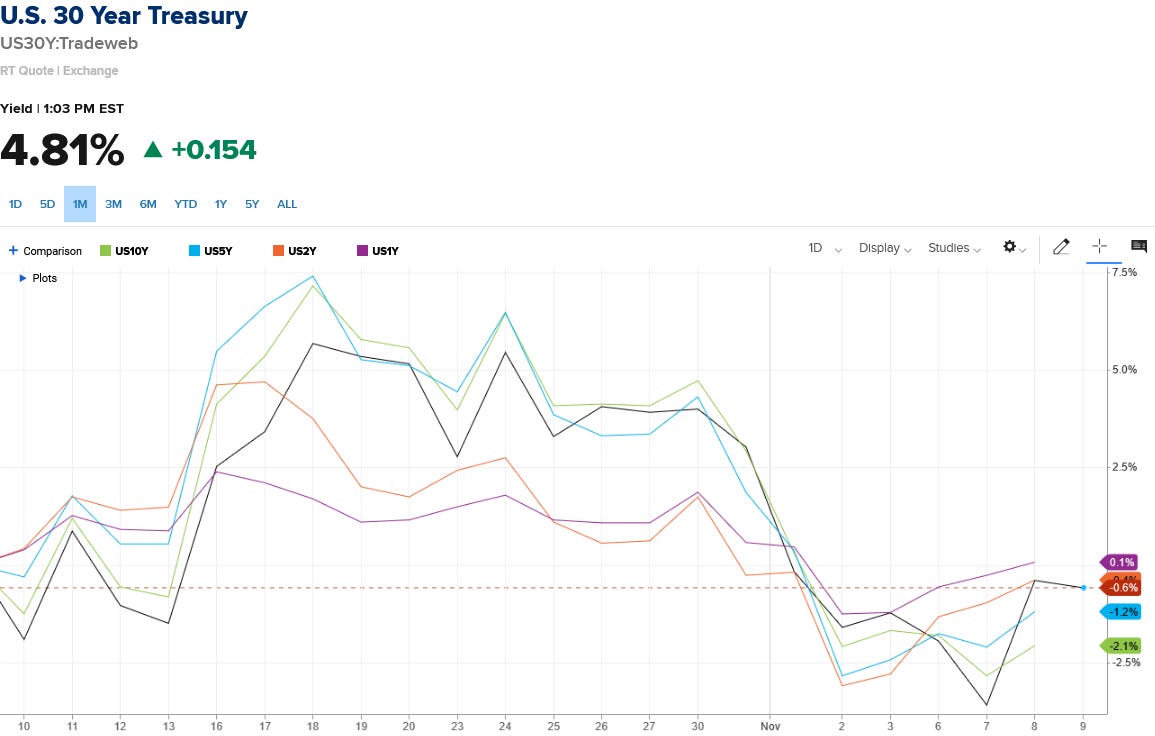
Task: Select the 1Y time range
Action: click(220, 204)
